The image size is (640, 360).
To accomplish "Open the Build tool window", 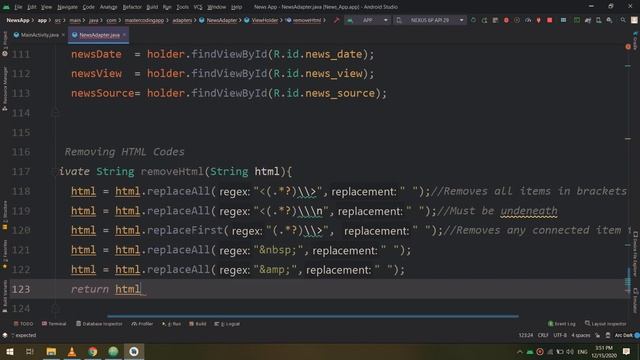I will pyautogui.click(x=198, y=324).
